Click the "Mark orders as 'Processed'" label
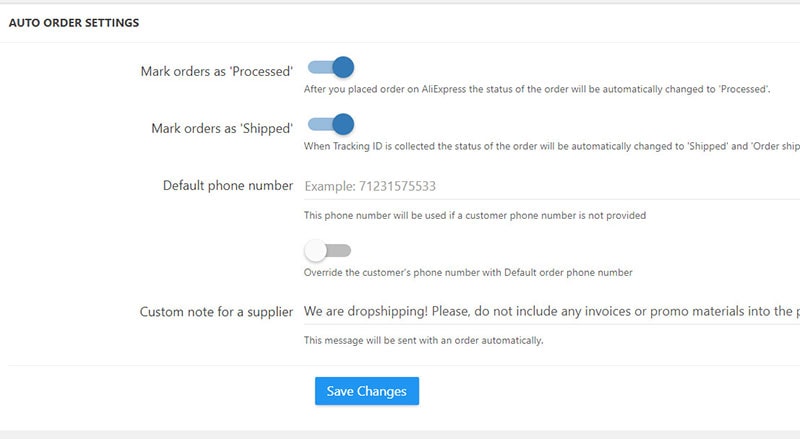The image size is (800, 439). (x=216, y=71)
